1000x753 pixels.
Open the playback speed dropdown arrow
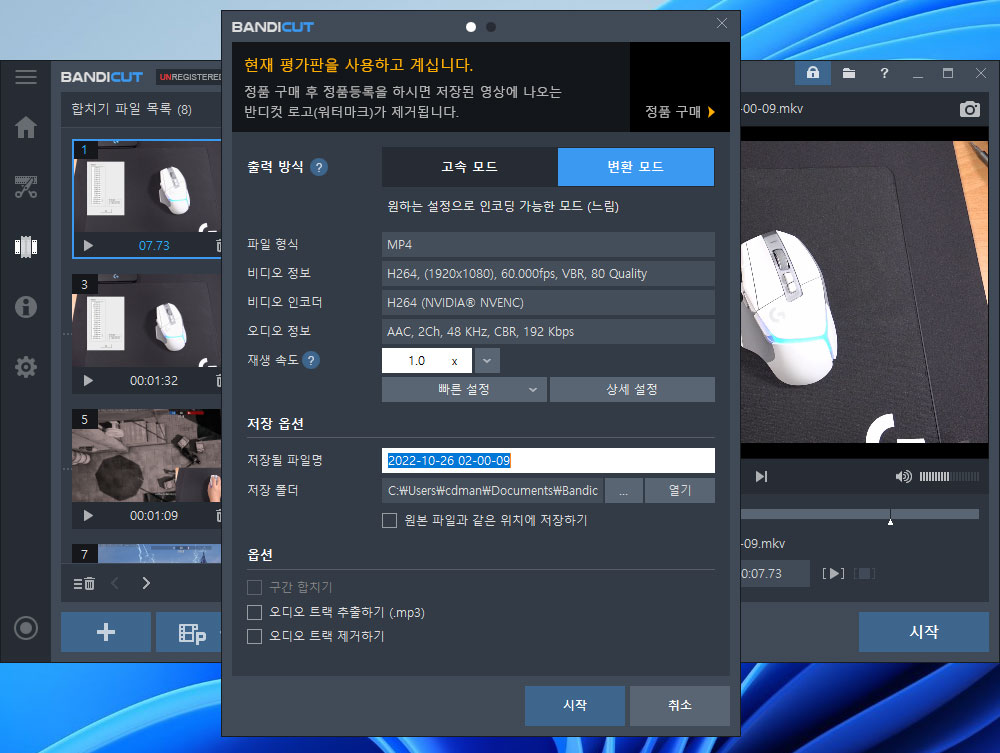(x=487, y=361)
